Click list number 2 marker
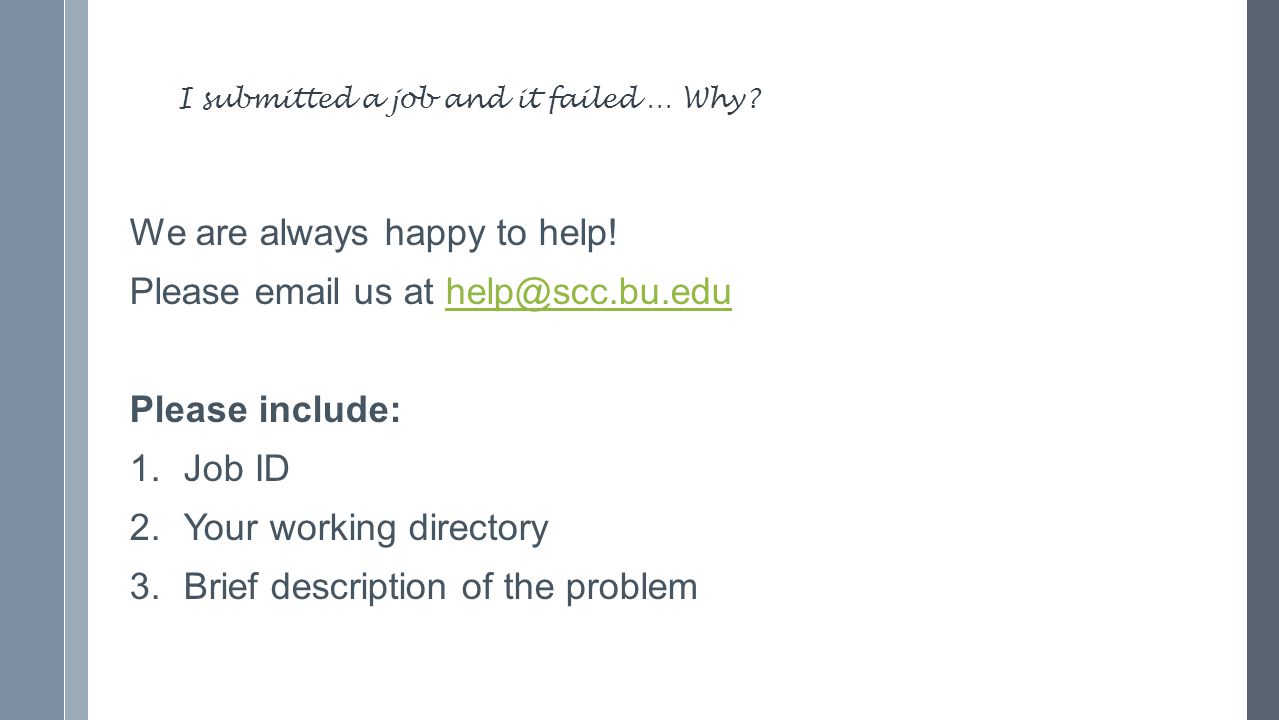The width and height of the screenshot is (1279, 720). (x=143, y=527)
